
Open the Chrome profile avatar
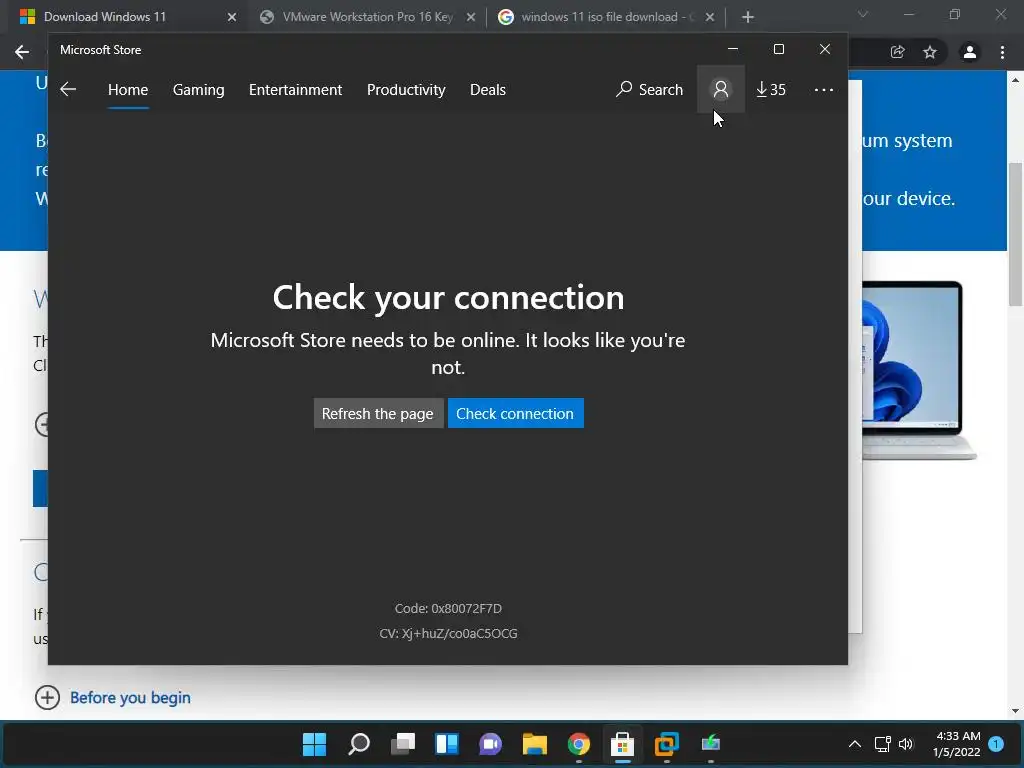(x=970, y=52)
